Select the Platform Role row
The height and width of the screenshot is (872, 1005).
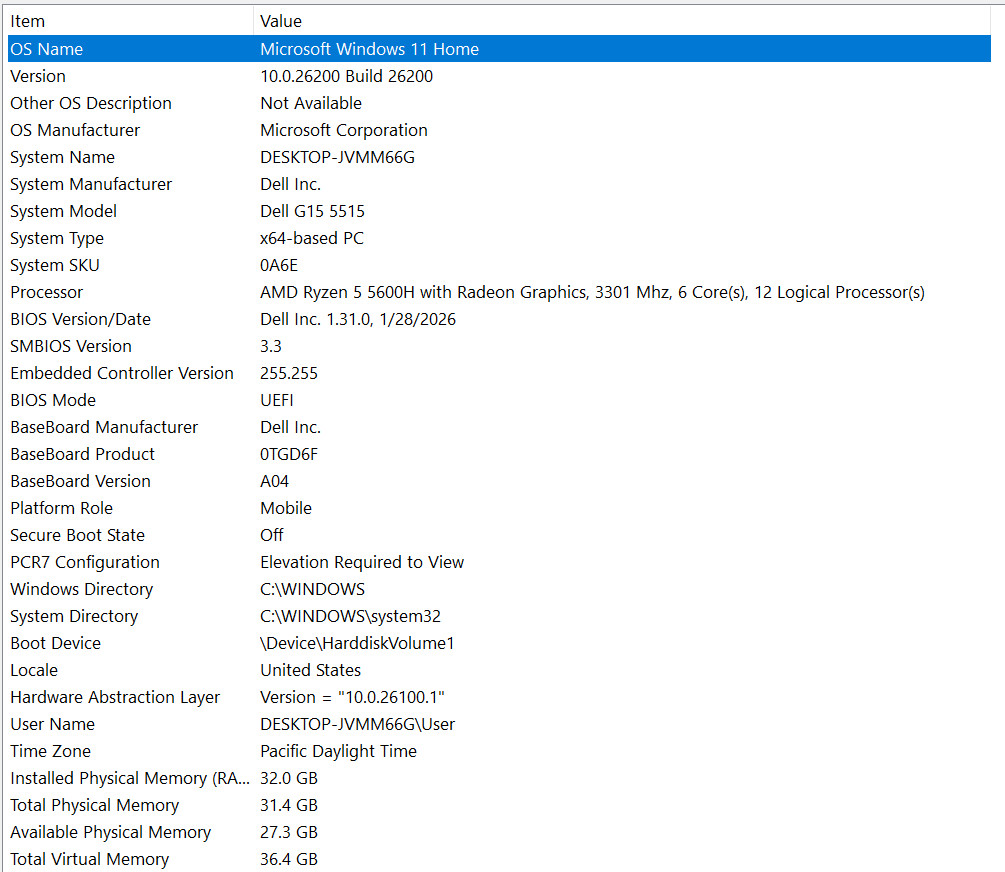coord(499,508)
